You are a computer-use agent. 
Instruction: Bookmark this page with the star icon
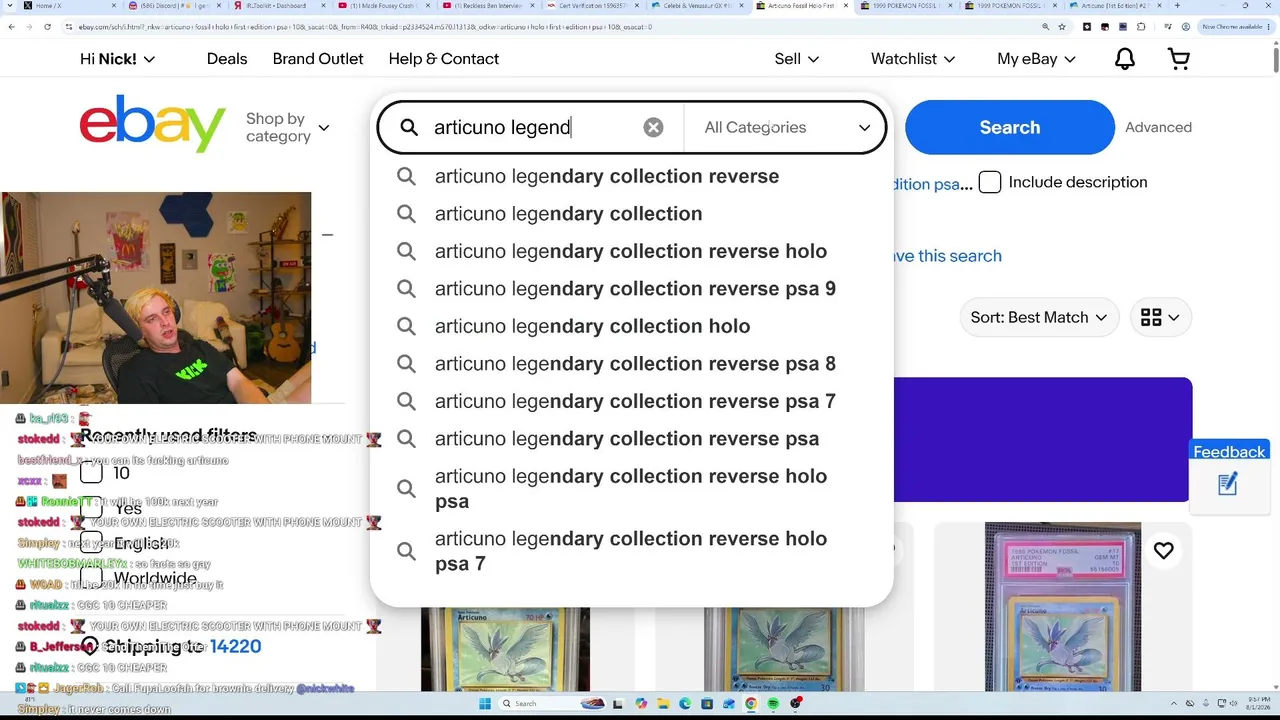(x=1063, y=26)
